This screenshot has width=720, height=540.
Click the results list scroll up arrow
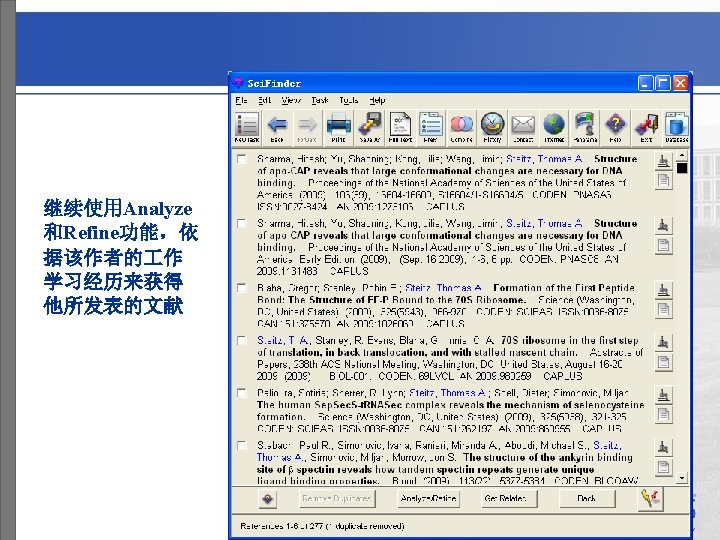[x=682, y=156]
